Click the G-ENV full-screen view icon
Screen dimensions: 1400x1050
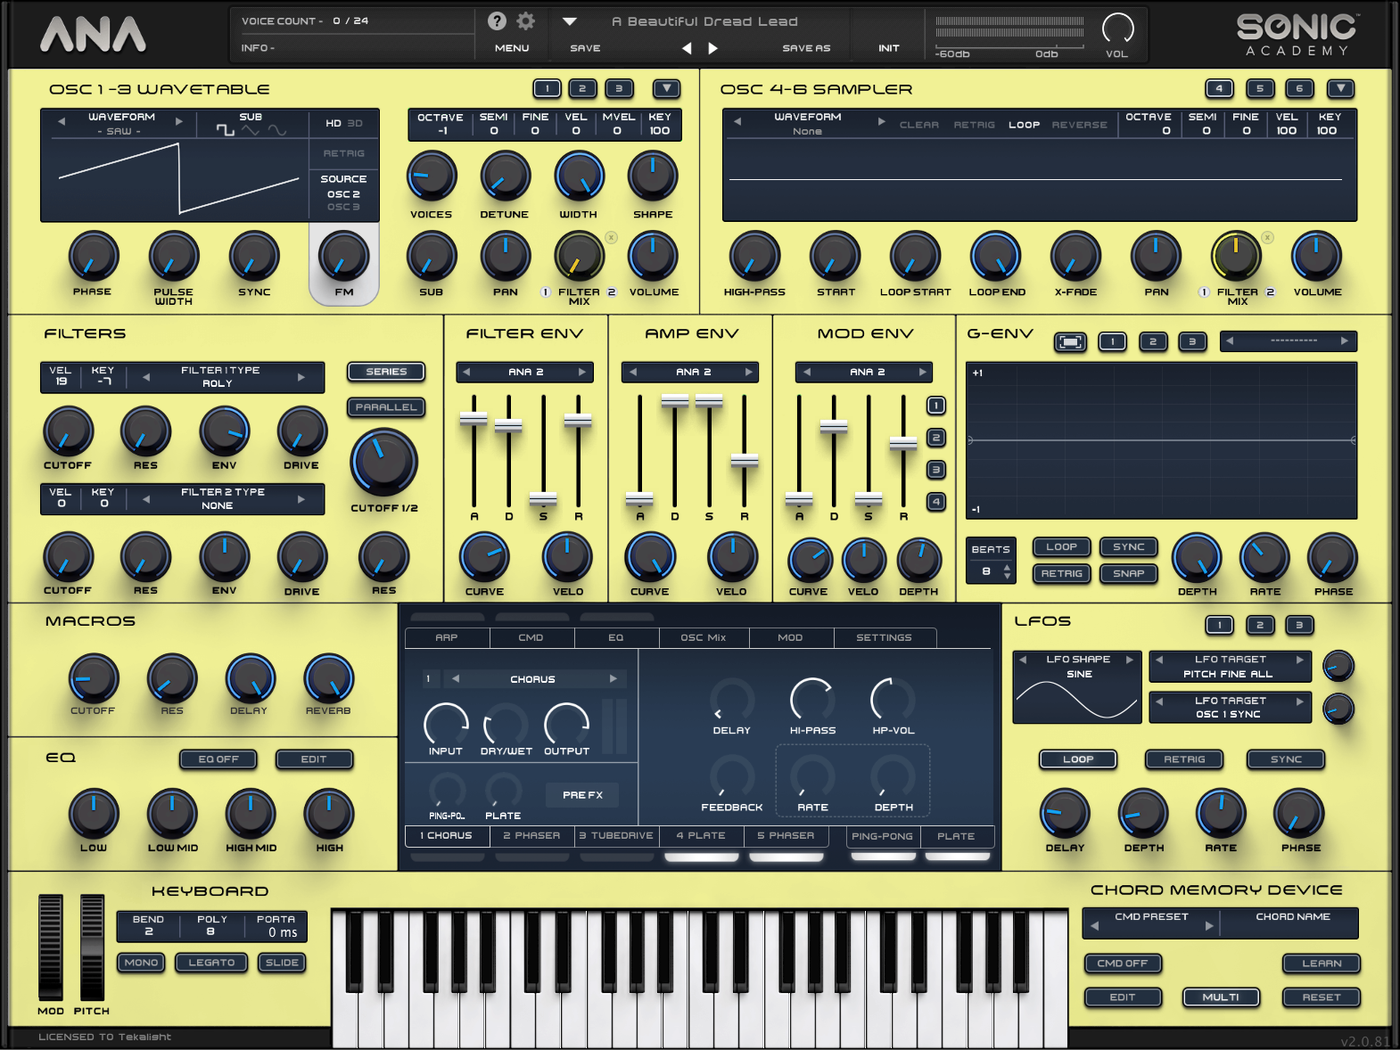coord(1070,342)
